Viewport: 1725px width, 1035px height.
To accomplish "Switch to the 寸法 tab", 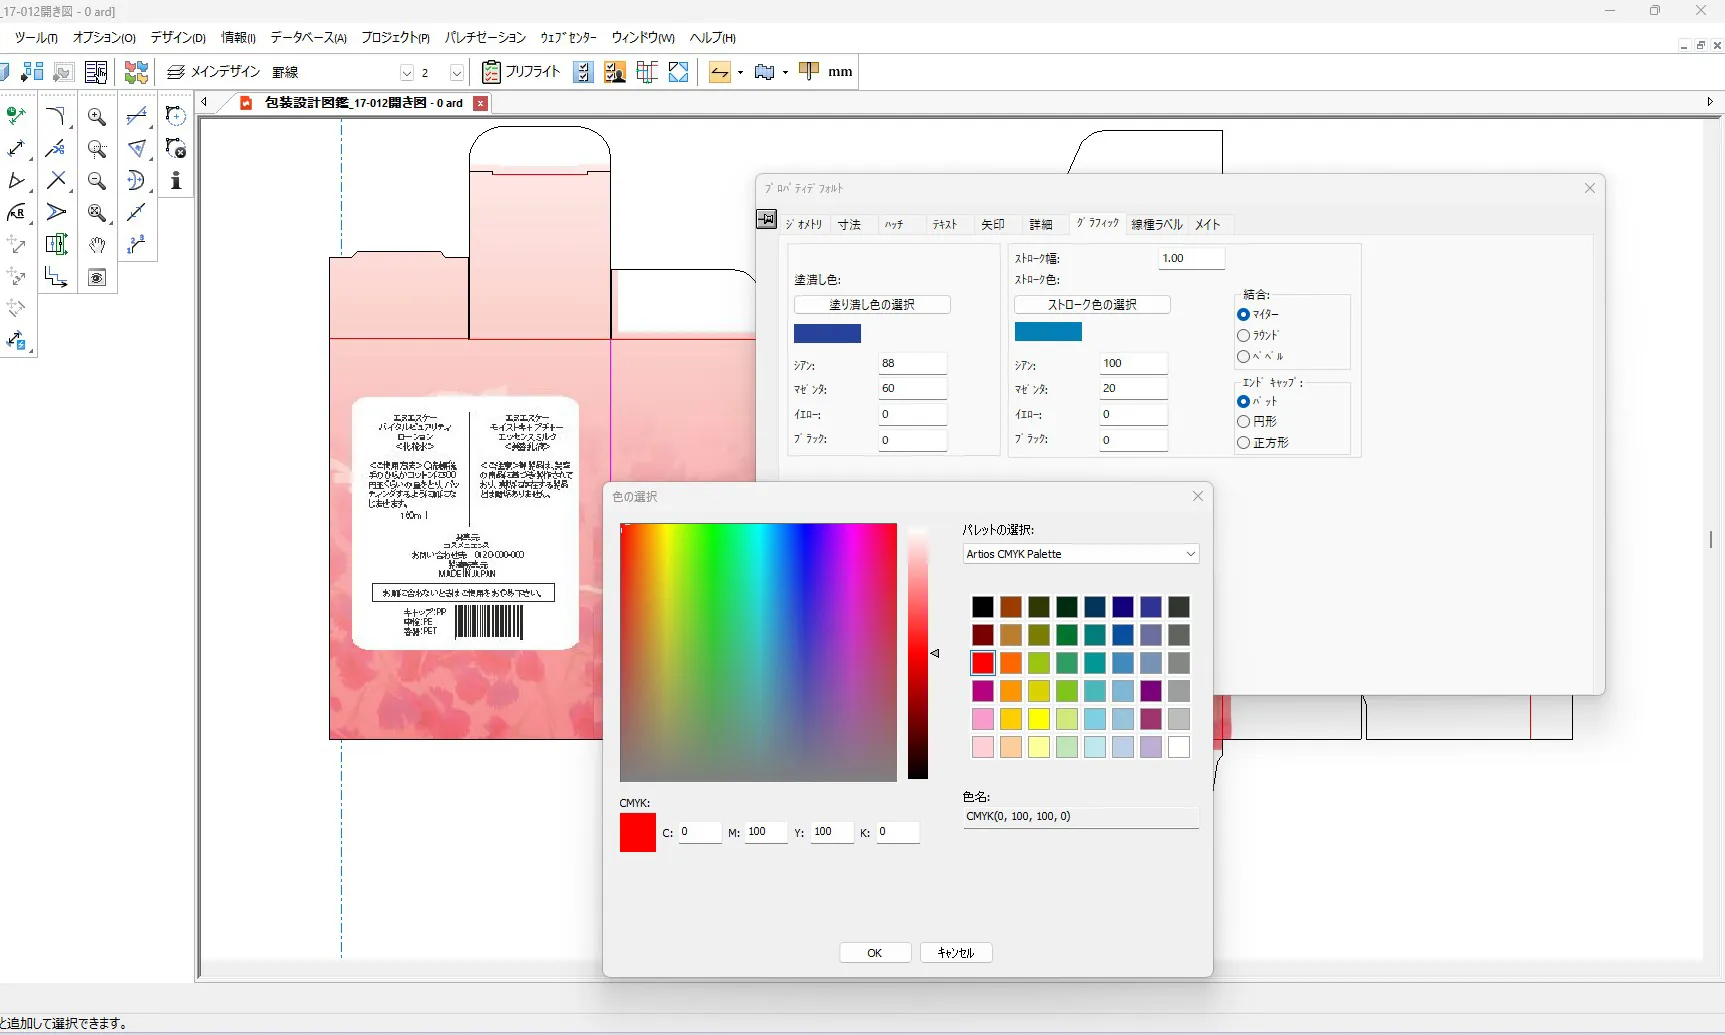I will coord(849,225).
